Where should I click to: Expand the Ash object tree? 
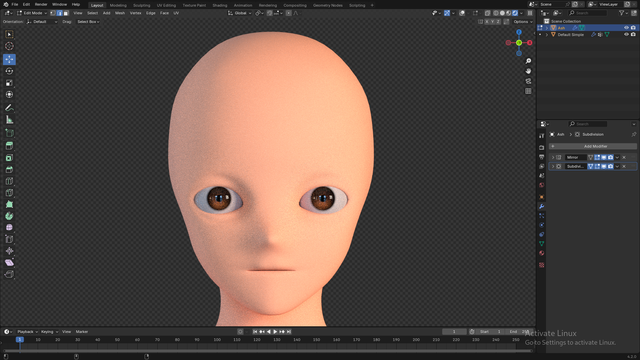tap(547, 28)
